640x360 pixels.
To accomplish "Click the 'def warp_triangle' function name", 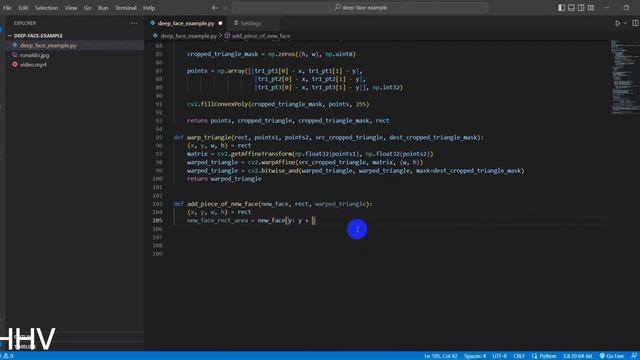I will click(x=209, y=137).
